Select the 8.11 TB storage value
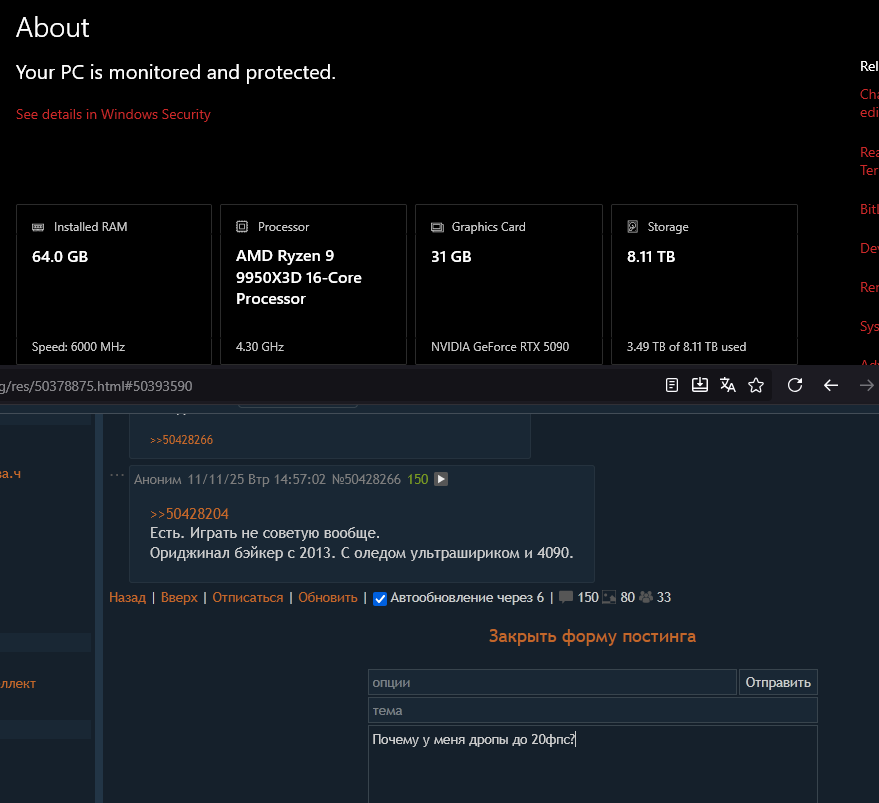 point(651,257)
